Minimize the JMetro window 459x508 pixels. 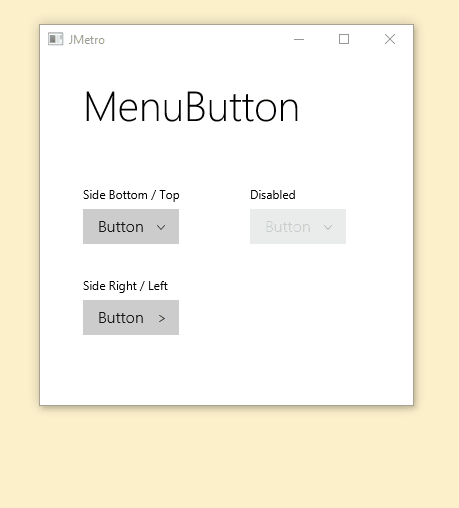(x=299, y=39)
